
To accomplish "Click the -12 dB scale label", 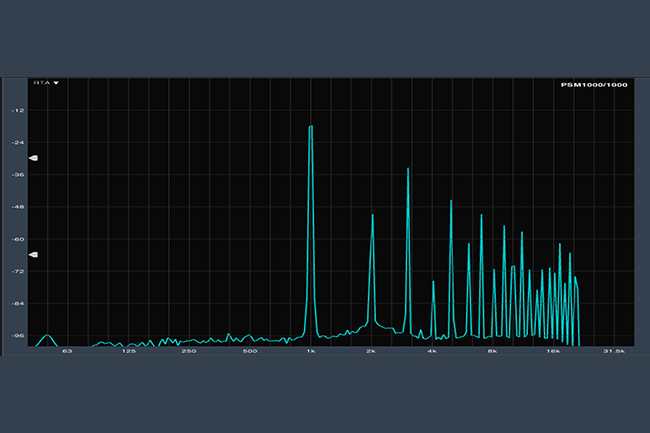I will tap(45, 111).
